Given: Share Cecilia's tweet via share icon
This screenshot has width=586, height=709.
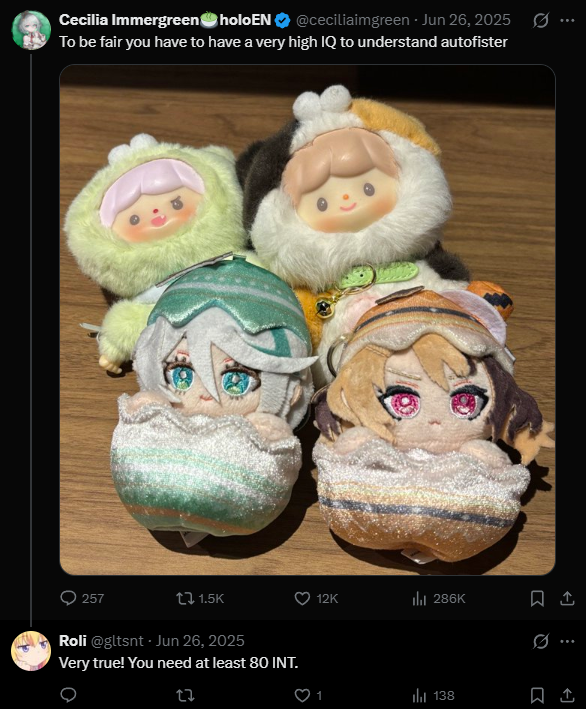Looking at the screenshot, I should point(567,599).
